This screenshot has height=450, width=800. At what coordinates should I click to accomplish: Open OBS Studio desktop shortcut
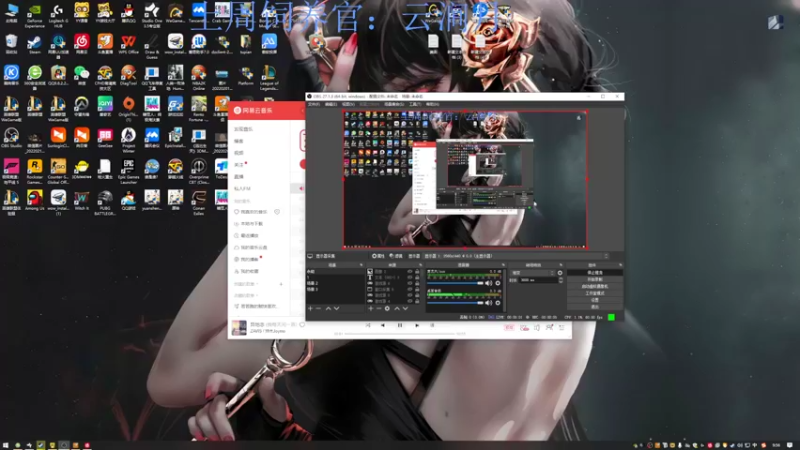coord(11,138)
